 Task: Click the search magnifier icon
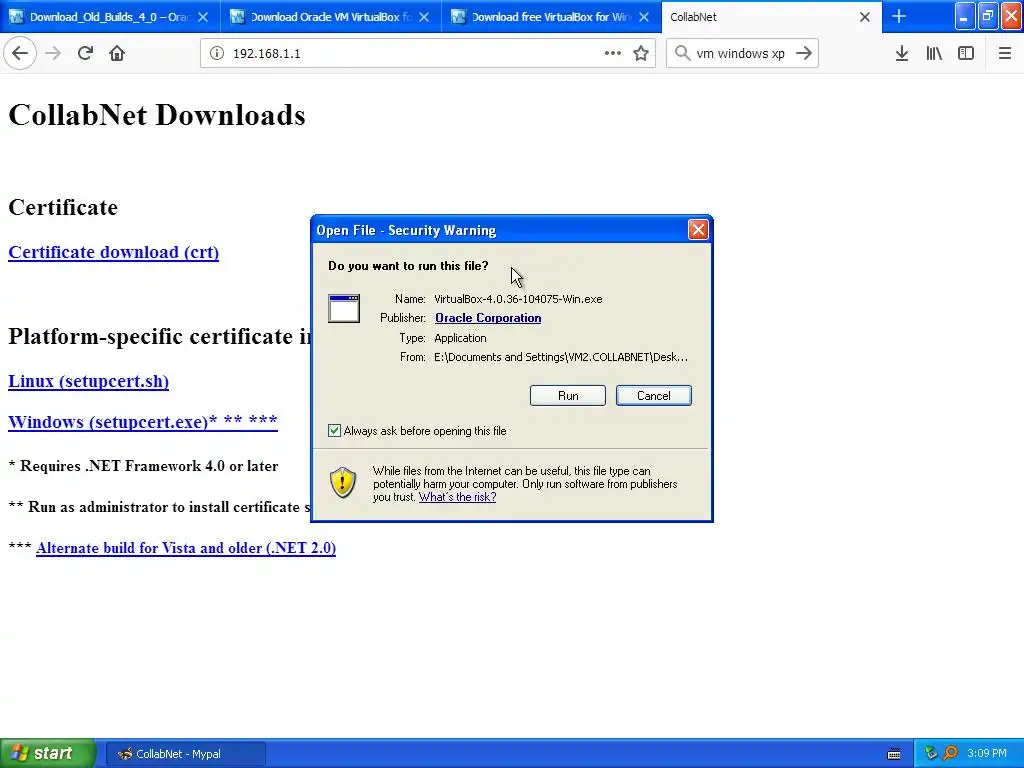(682, 53)
